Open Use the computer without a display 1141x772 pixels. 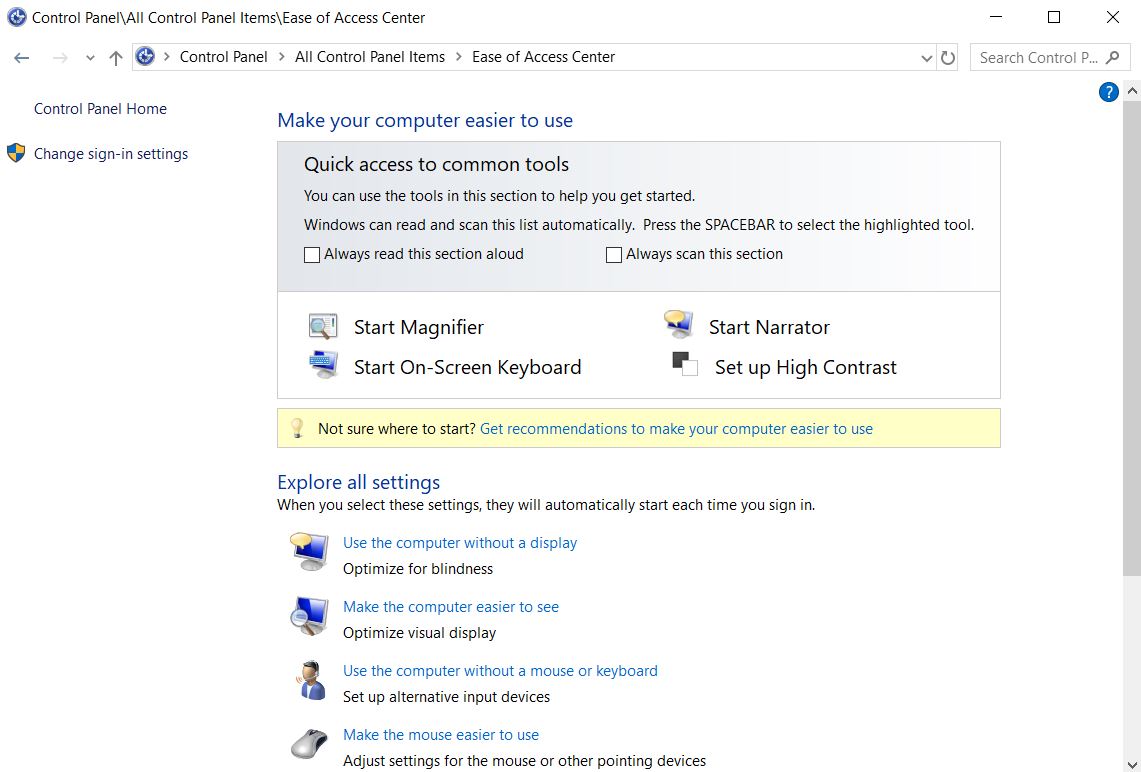(460, 543)
